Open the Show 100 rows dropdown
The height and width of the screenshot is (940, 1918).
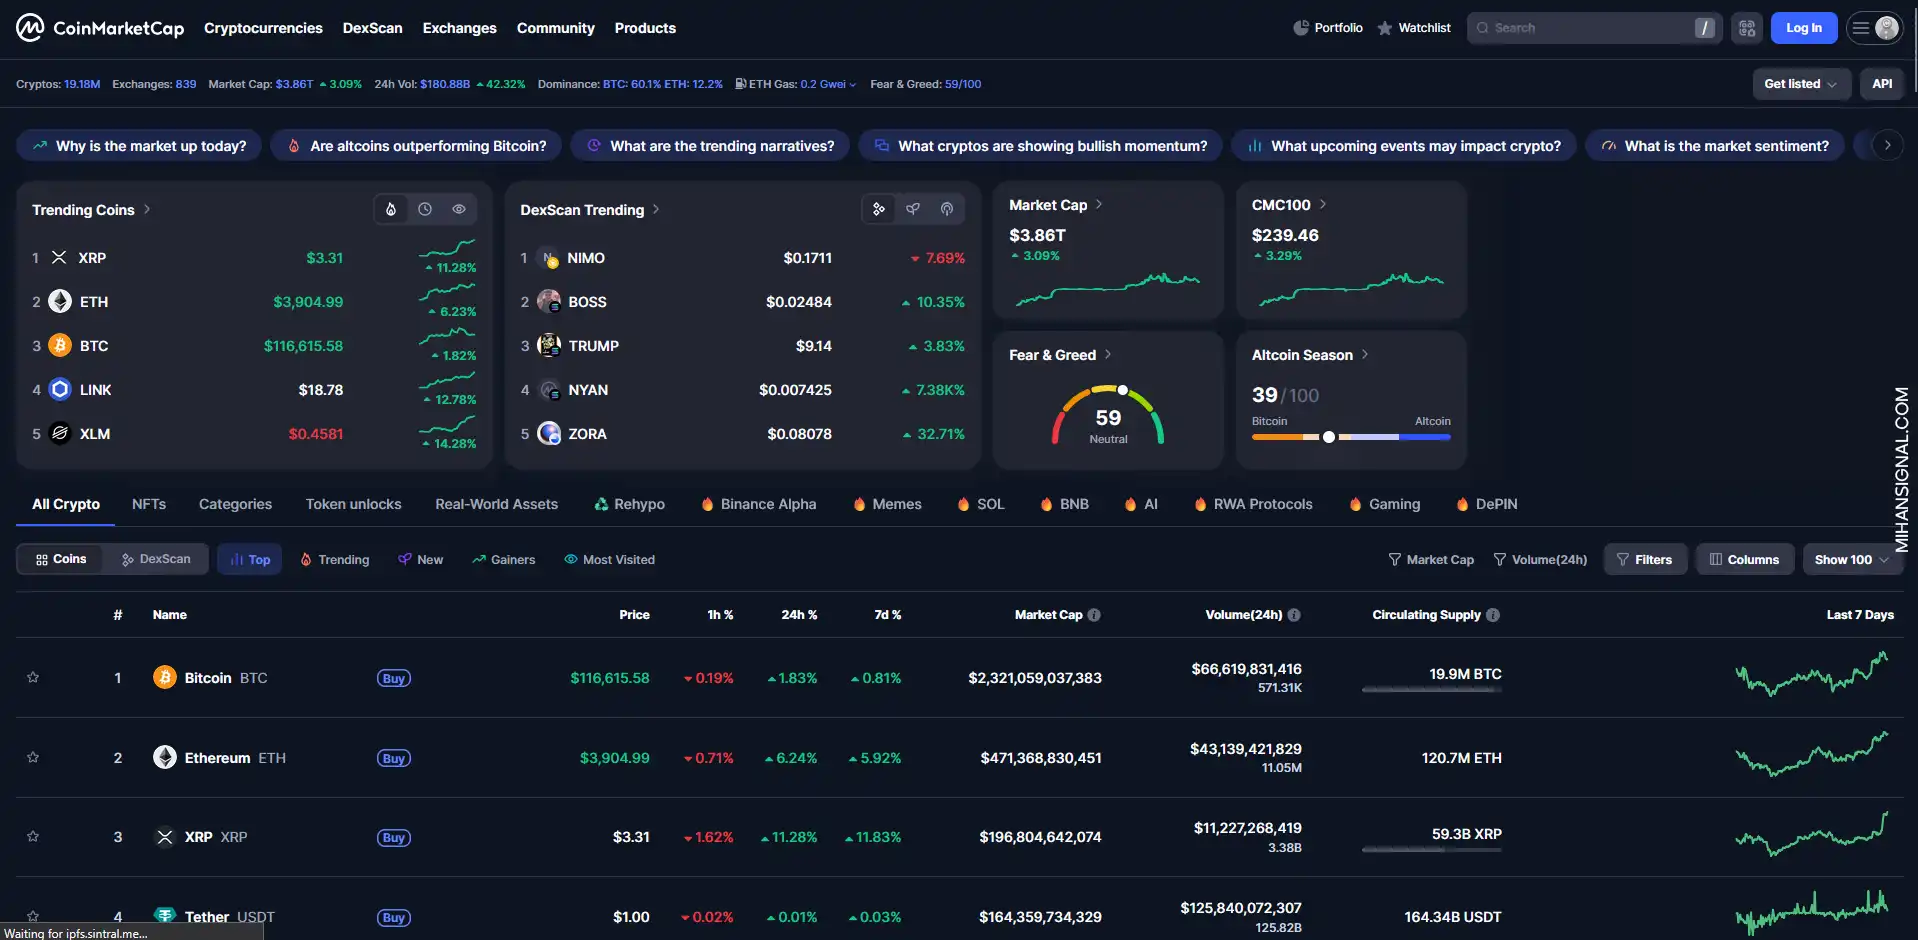(1852, 560)
